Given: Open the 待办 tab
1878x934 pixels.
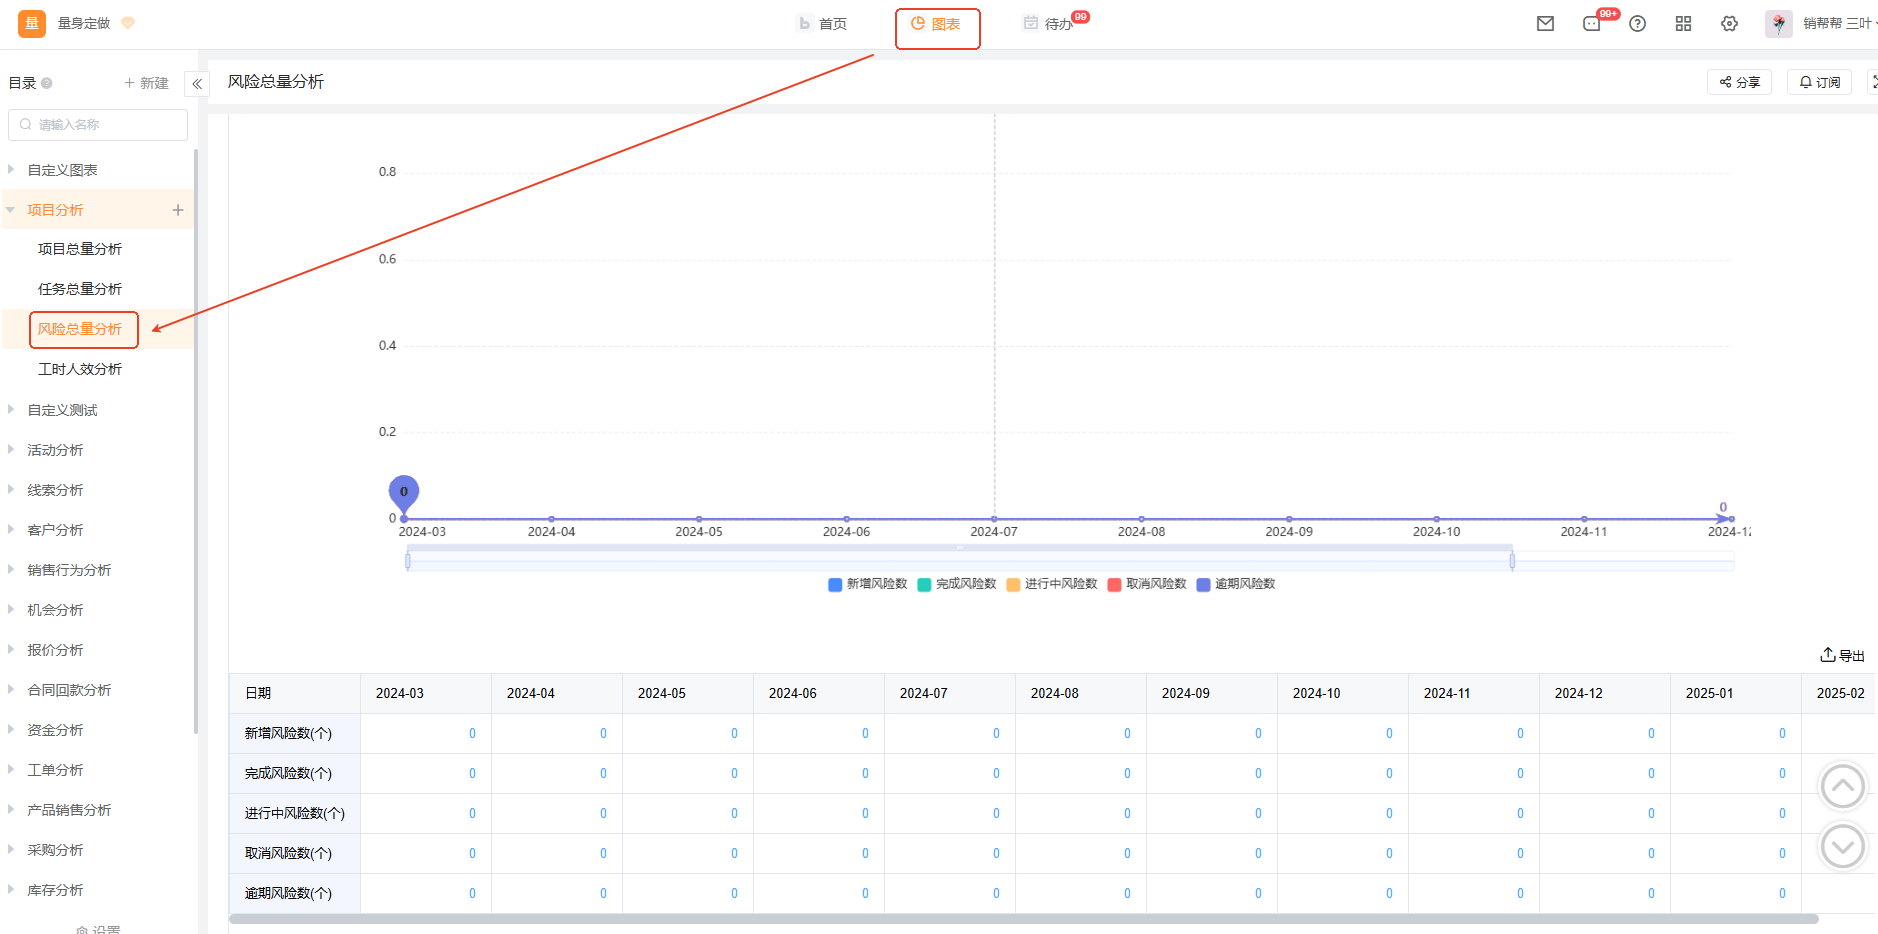Looking at the screenshot, I should (1048, 24).
